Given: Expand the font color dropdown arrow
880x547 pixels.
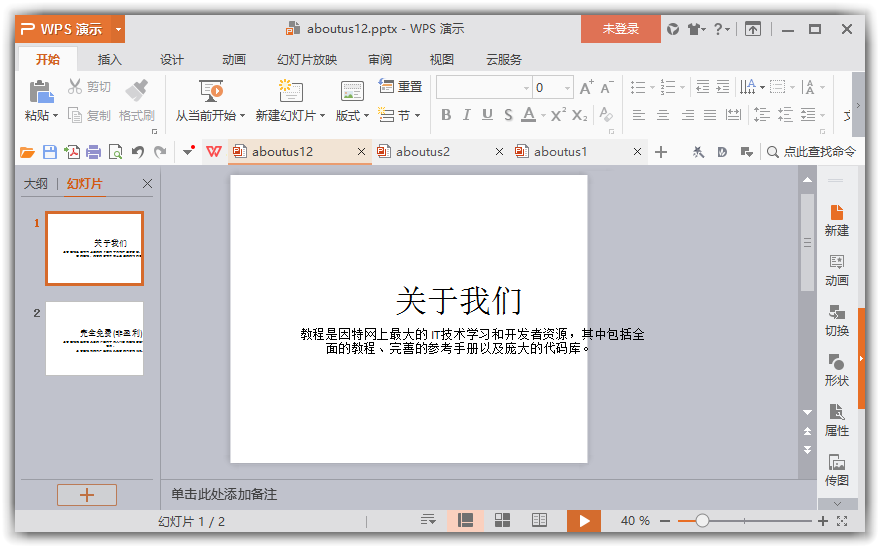Looking at the screenshot, I should pos(543,116).
